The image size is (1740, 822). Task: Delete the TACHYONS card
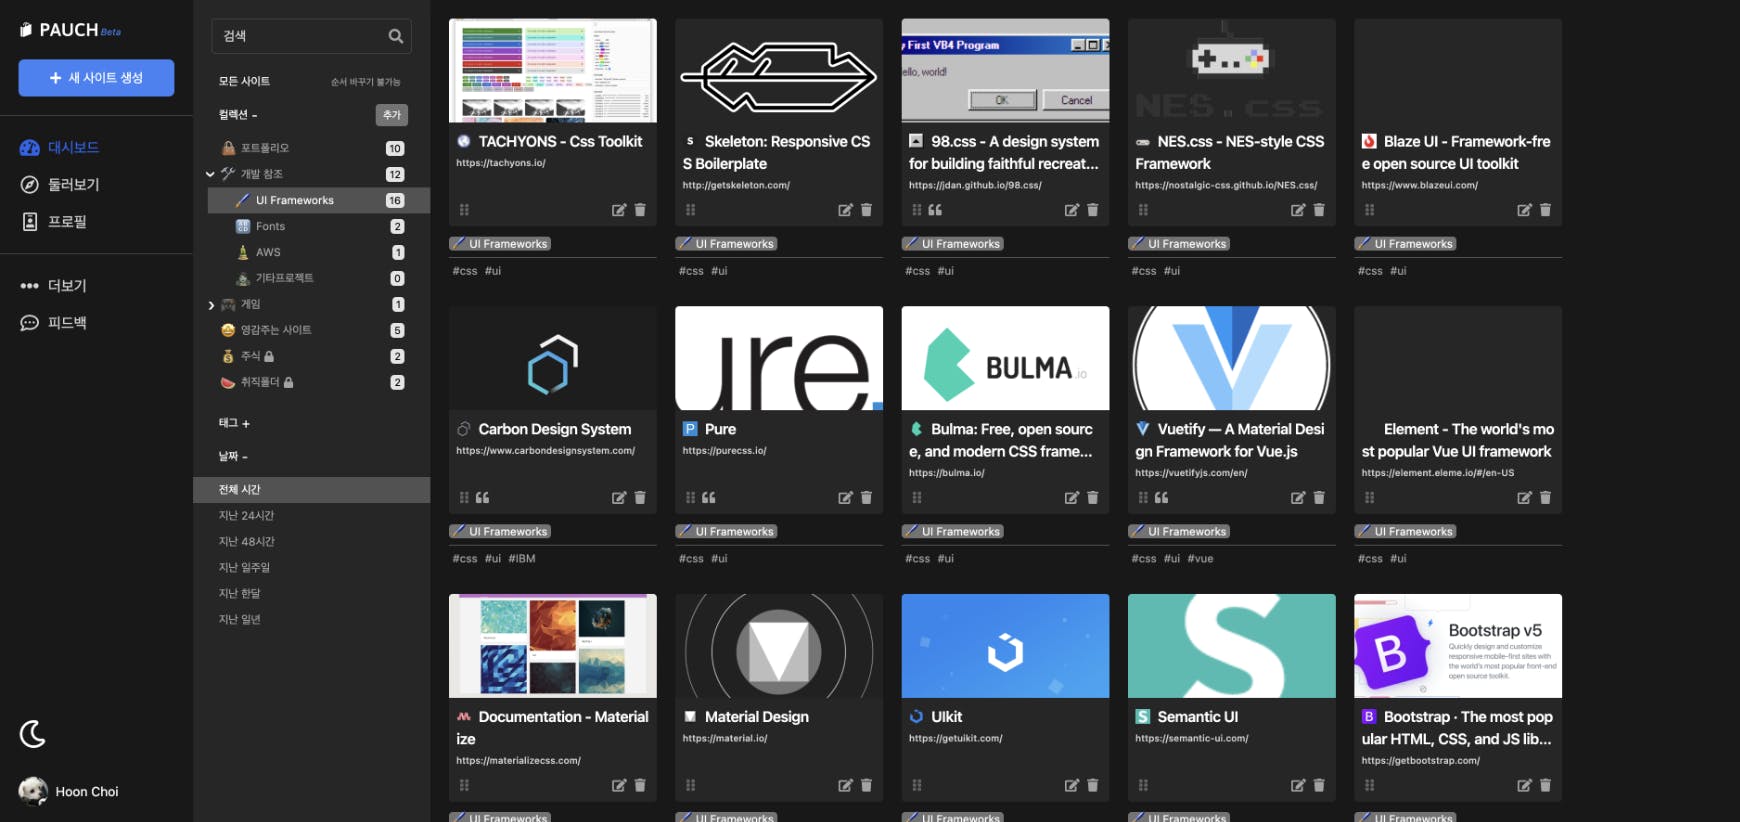point(640,210)
